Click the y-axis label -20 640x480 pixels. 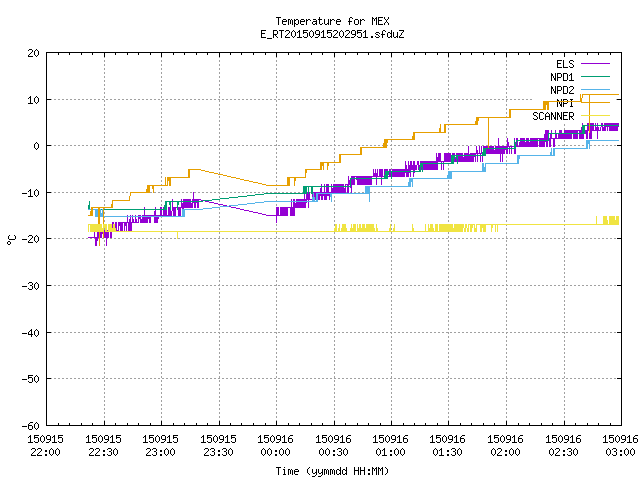(x=31, y=239)
